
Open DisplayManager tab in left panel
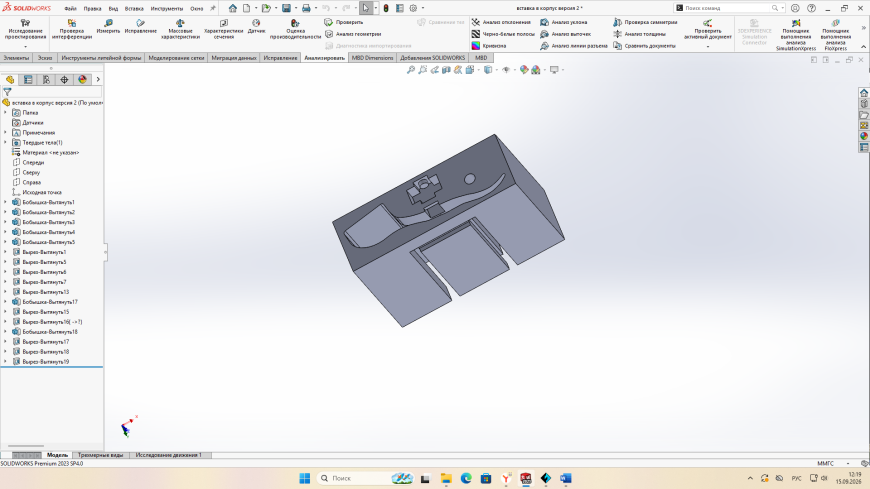point(83,80)
